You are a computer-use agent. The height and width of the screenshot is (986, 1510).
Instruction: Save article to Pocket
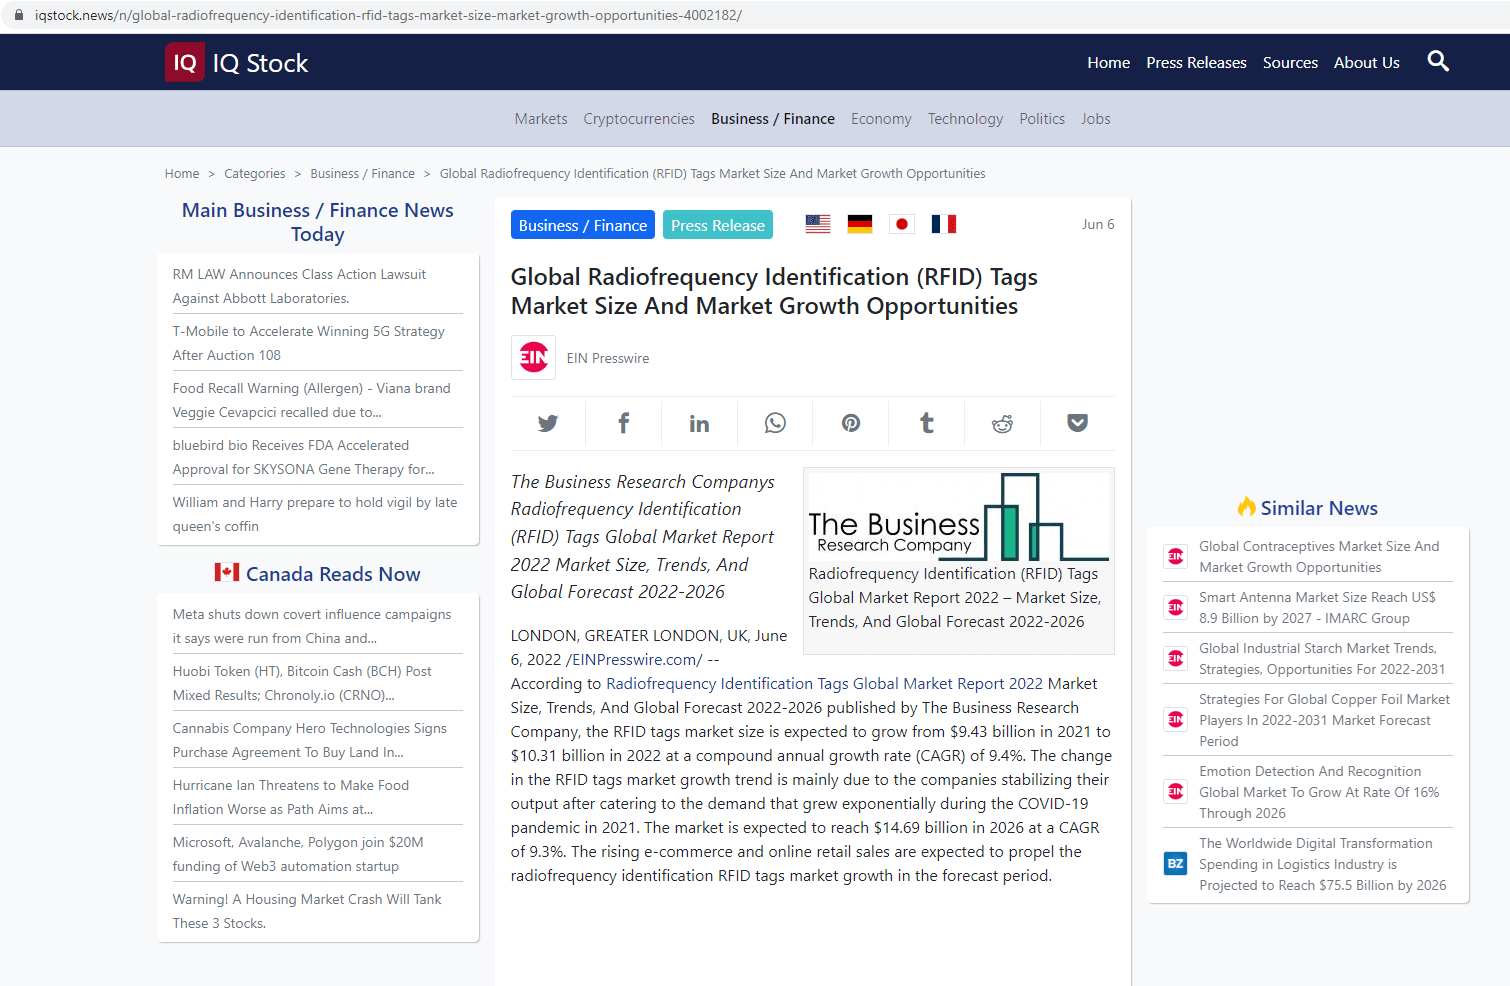(x=1078, y=423)
